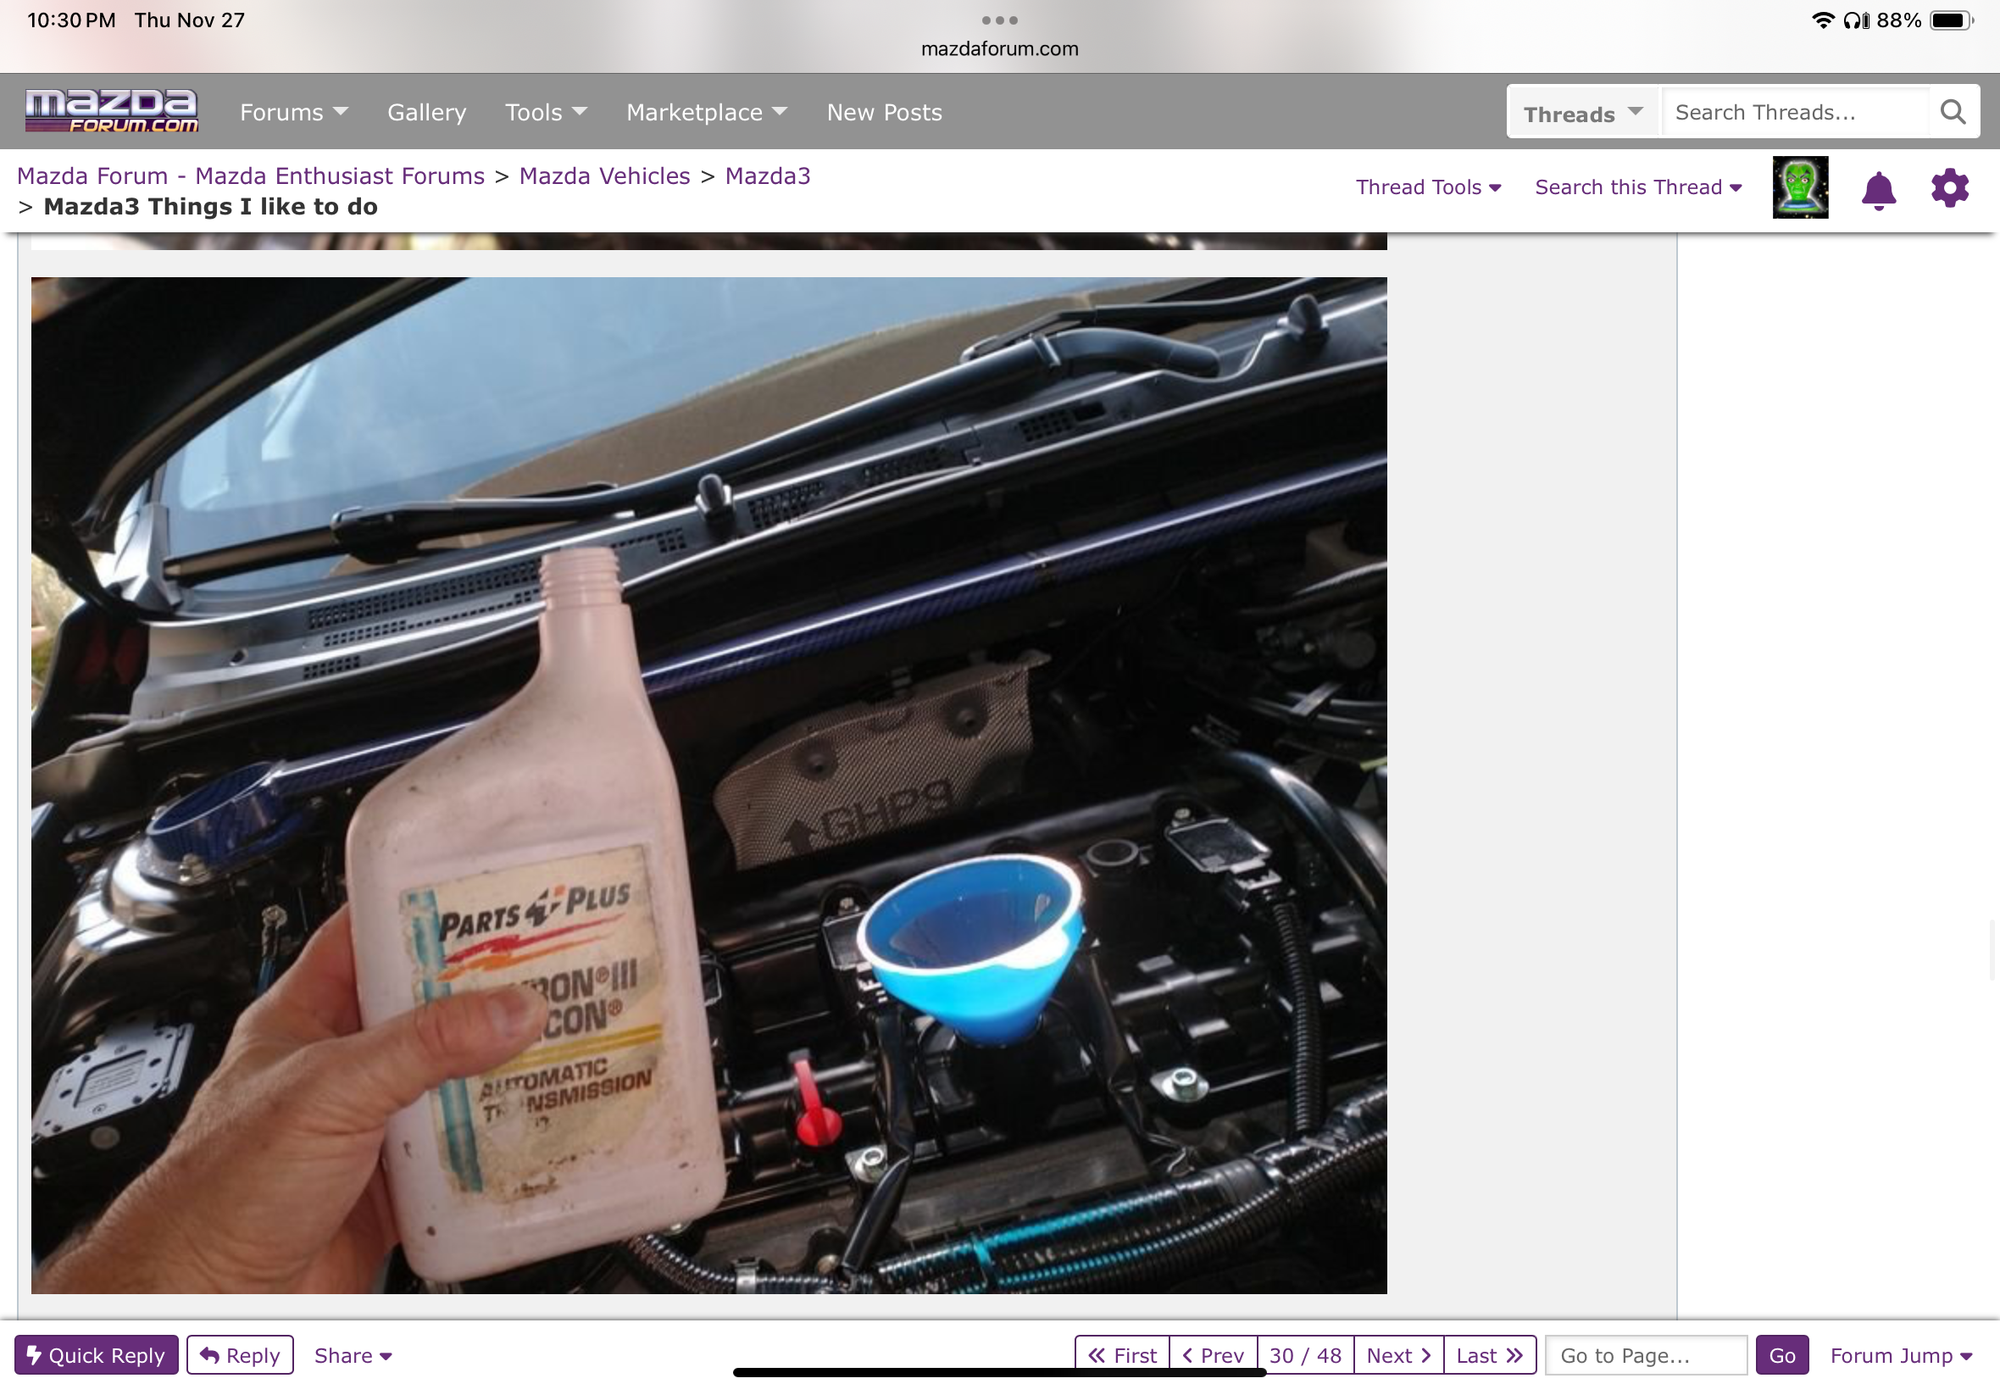Expand the Thread Tools menu
Viewport: 2000px width, 1390px height.
pos(1427,187)
